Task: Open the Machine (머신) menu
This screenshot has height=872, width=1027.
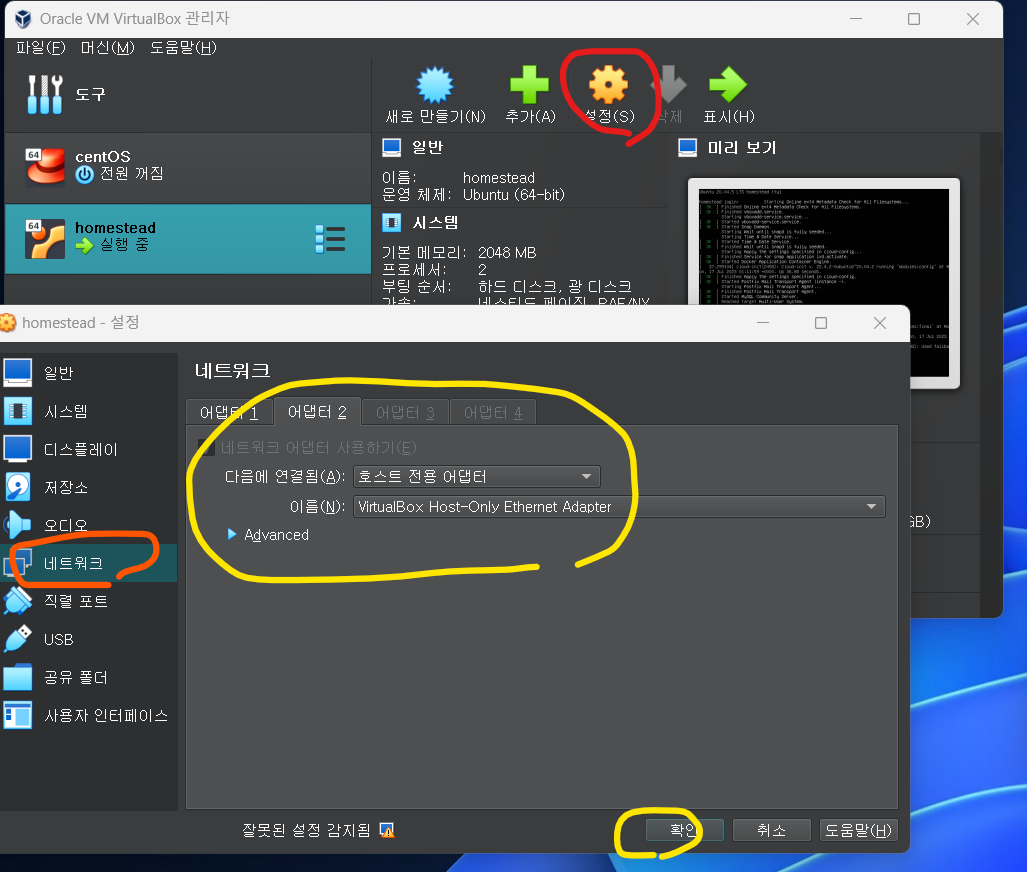Action: (x=107, y=48)
